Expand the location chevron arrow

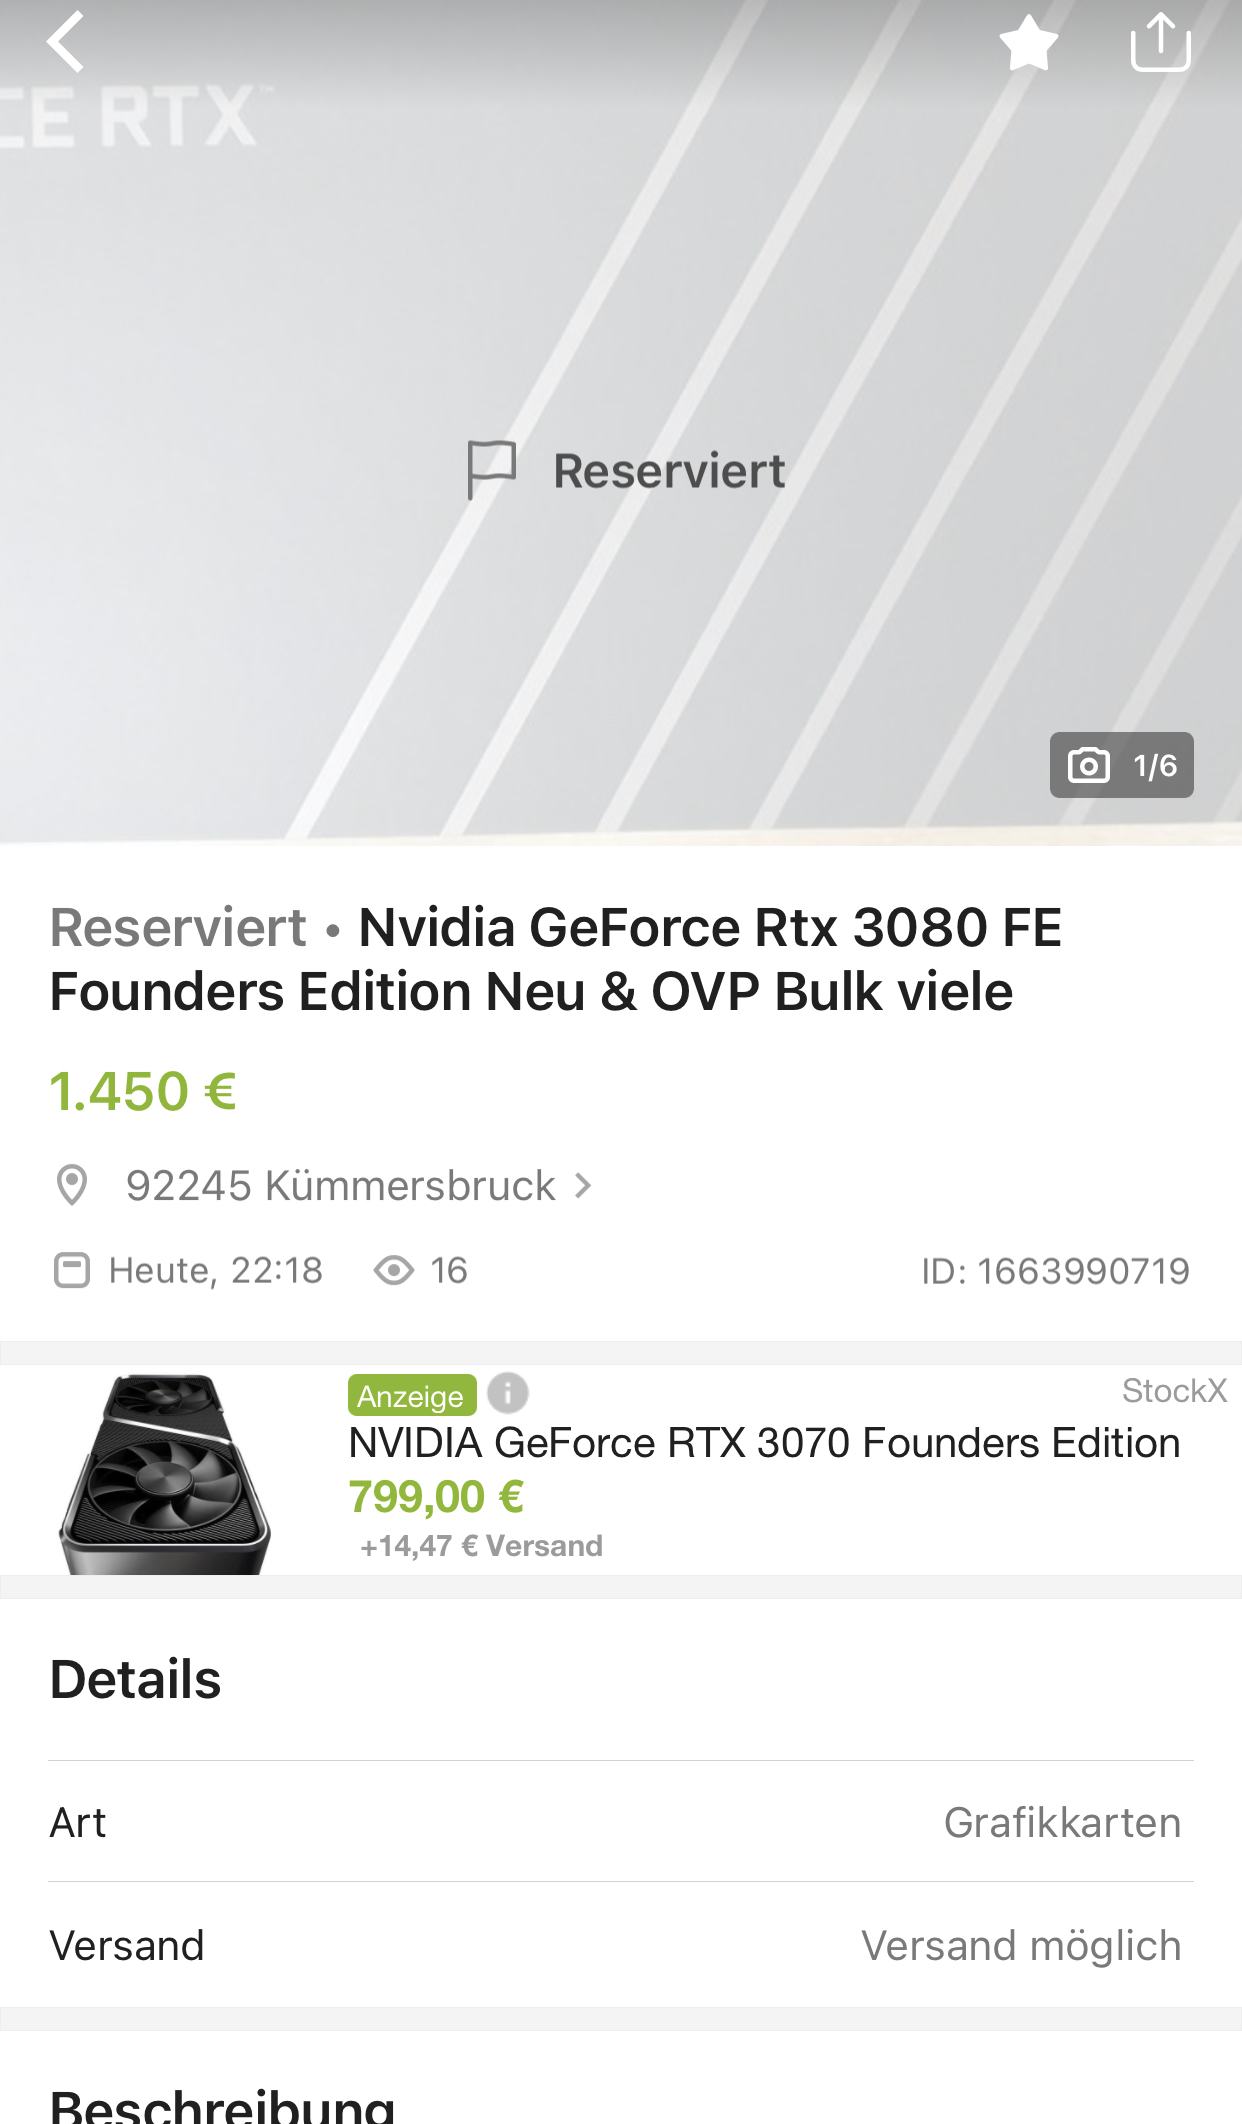(583, 1185)
